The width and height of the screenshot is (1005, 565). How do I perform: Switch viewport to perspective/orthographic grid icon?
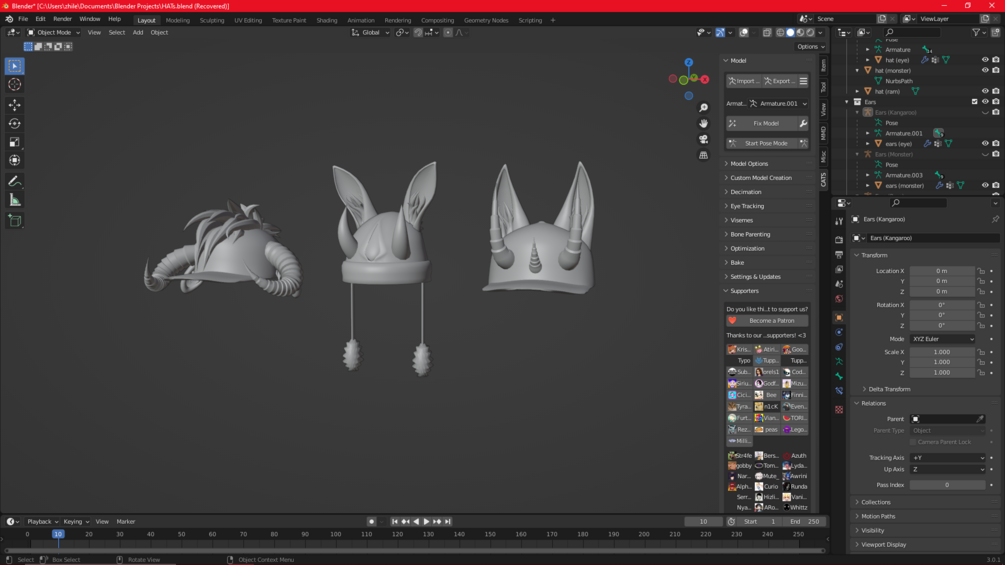(703, 155)
